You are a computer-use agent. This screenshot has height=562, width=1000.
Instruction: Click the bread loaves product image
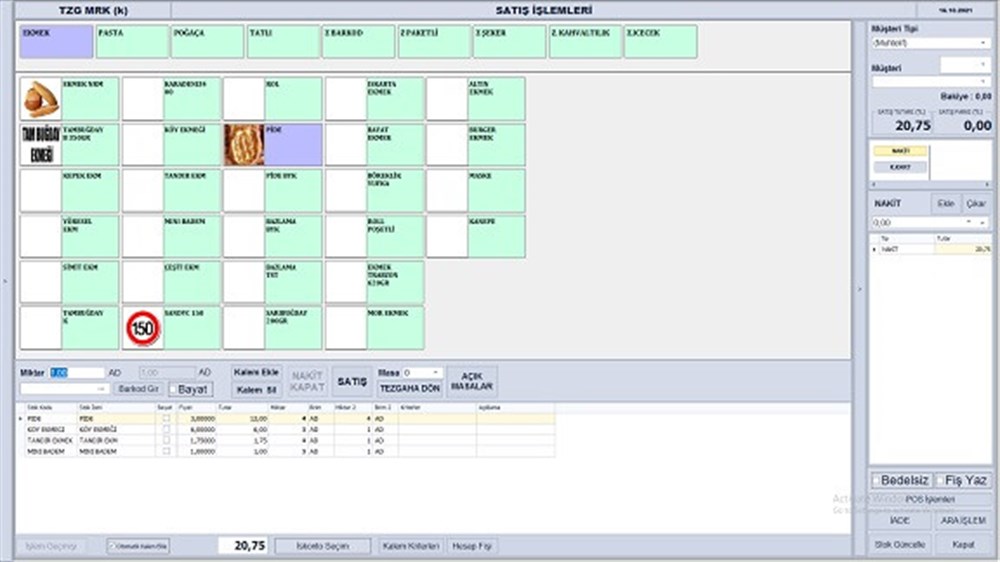[x=41, y=98]
